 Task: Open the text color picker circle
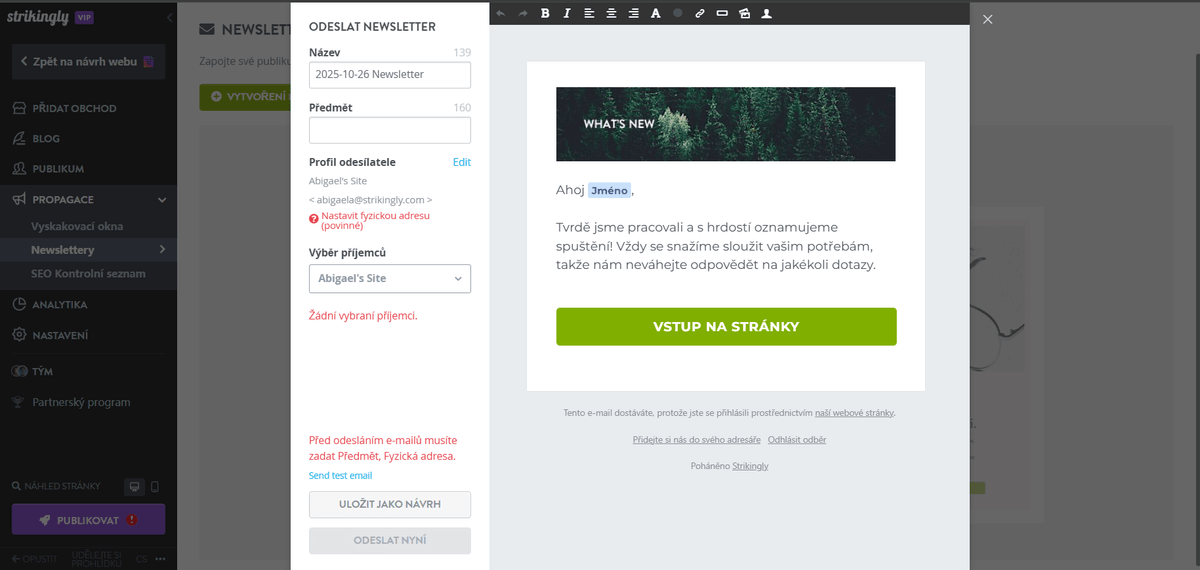point(677,13)
